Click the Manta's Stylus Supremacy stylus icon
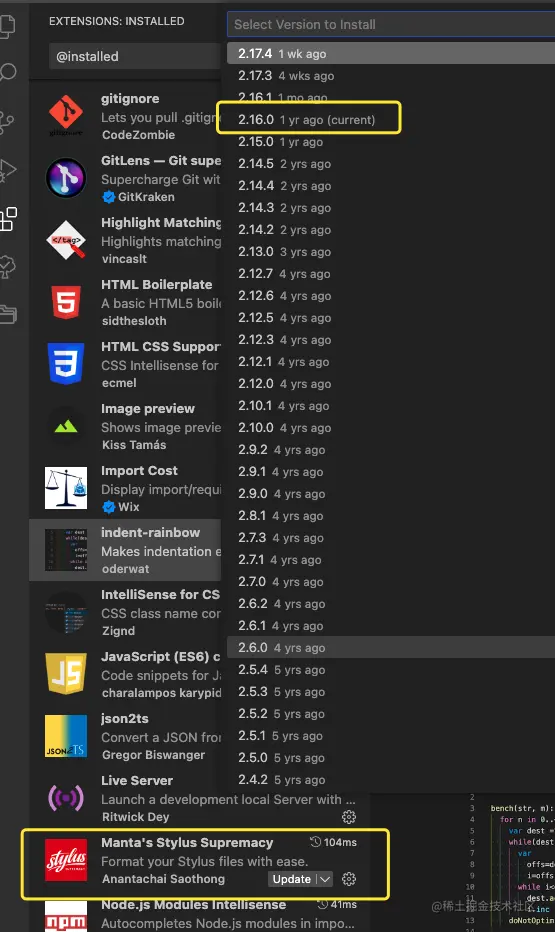 [66, 860]
